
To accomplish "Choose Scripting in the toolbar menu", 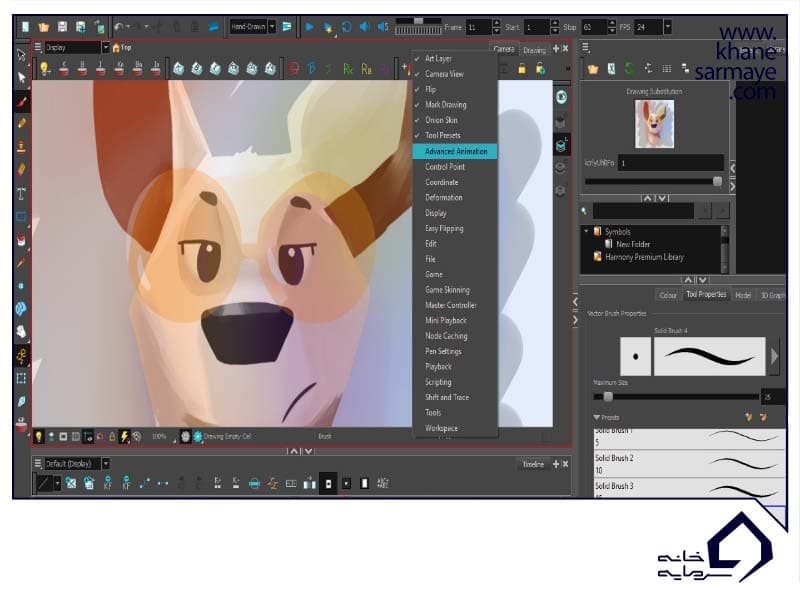I will pos(455,382).
